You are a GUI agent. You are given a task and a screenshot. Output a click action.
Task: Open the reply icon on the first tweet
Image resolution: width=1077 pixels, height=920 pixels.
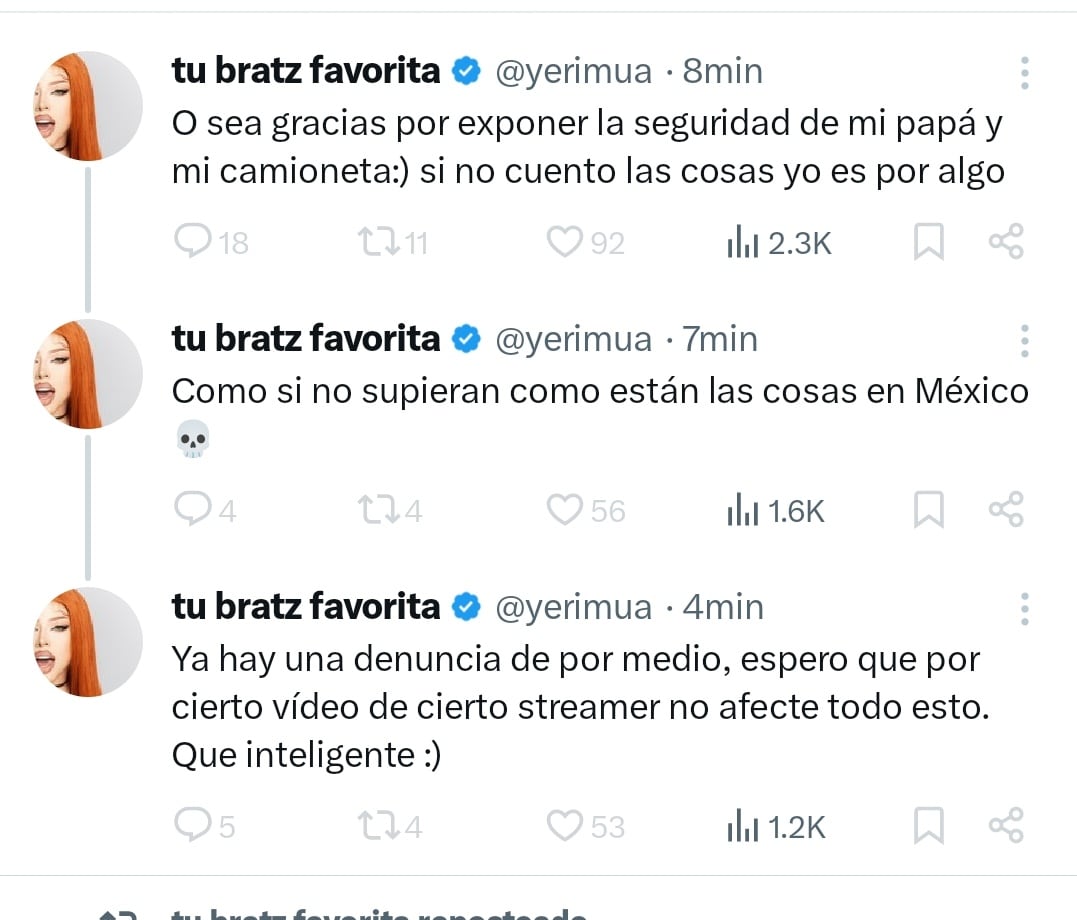pyautogui.click(x=192, y=241)
